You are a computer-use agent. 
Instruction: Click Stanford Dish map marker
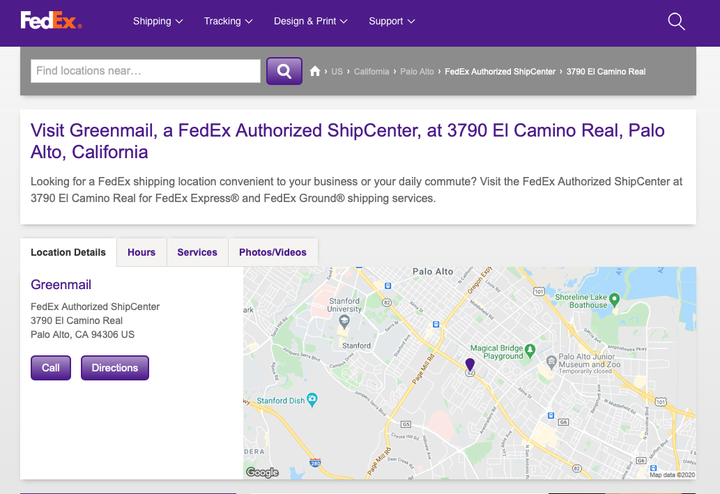[312, 400]
